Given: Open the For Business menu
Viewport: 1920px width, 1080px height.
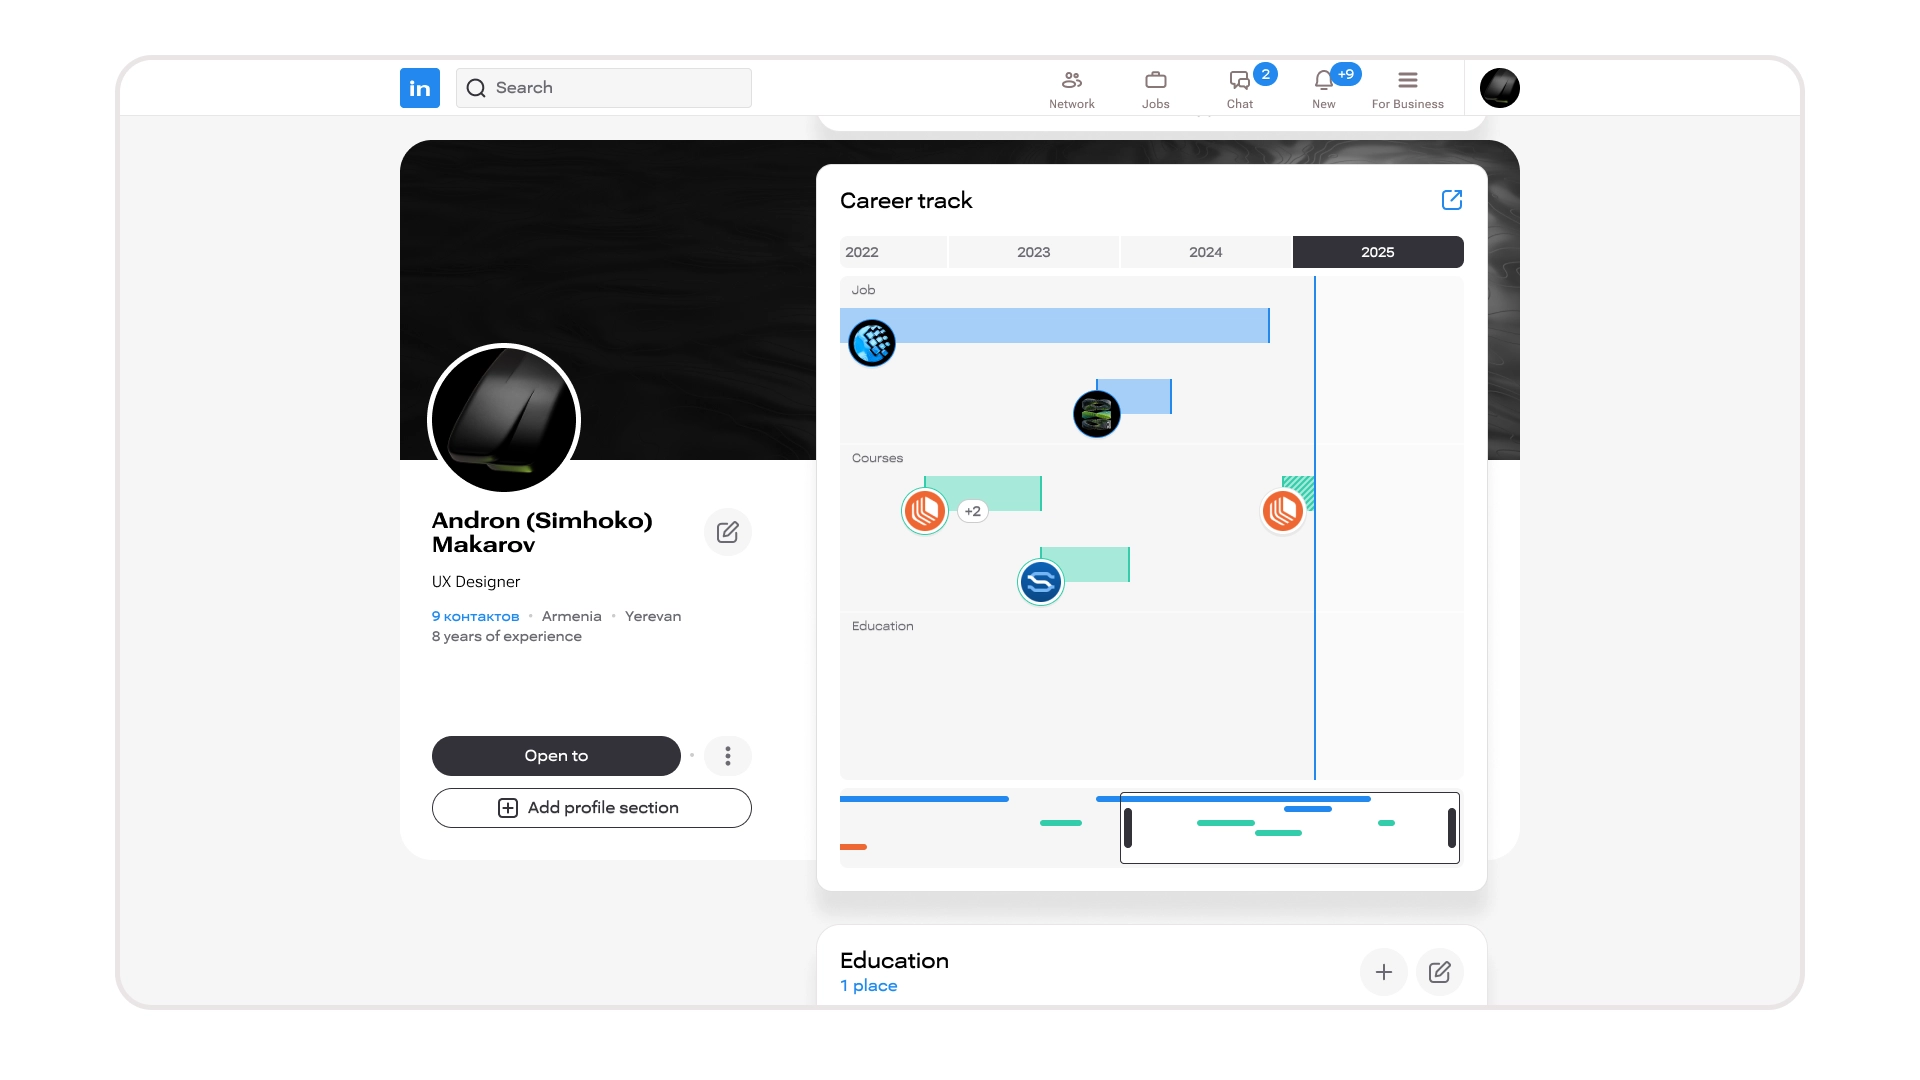Looking at the screenshot, I should click(x=1407, y=89).
